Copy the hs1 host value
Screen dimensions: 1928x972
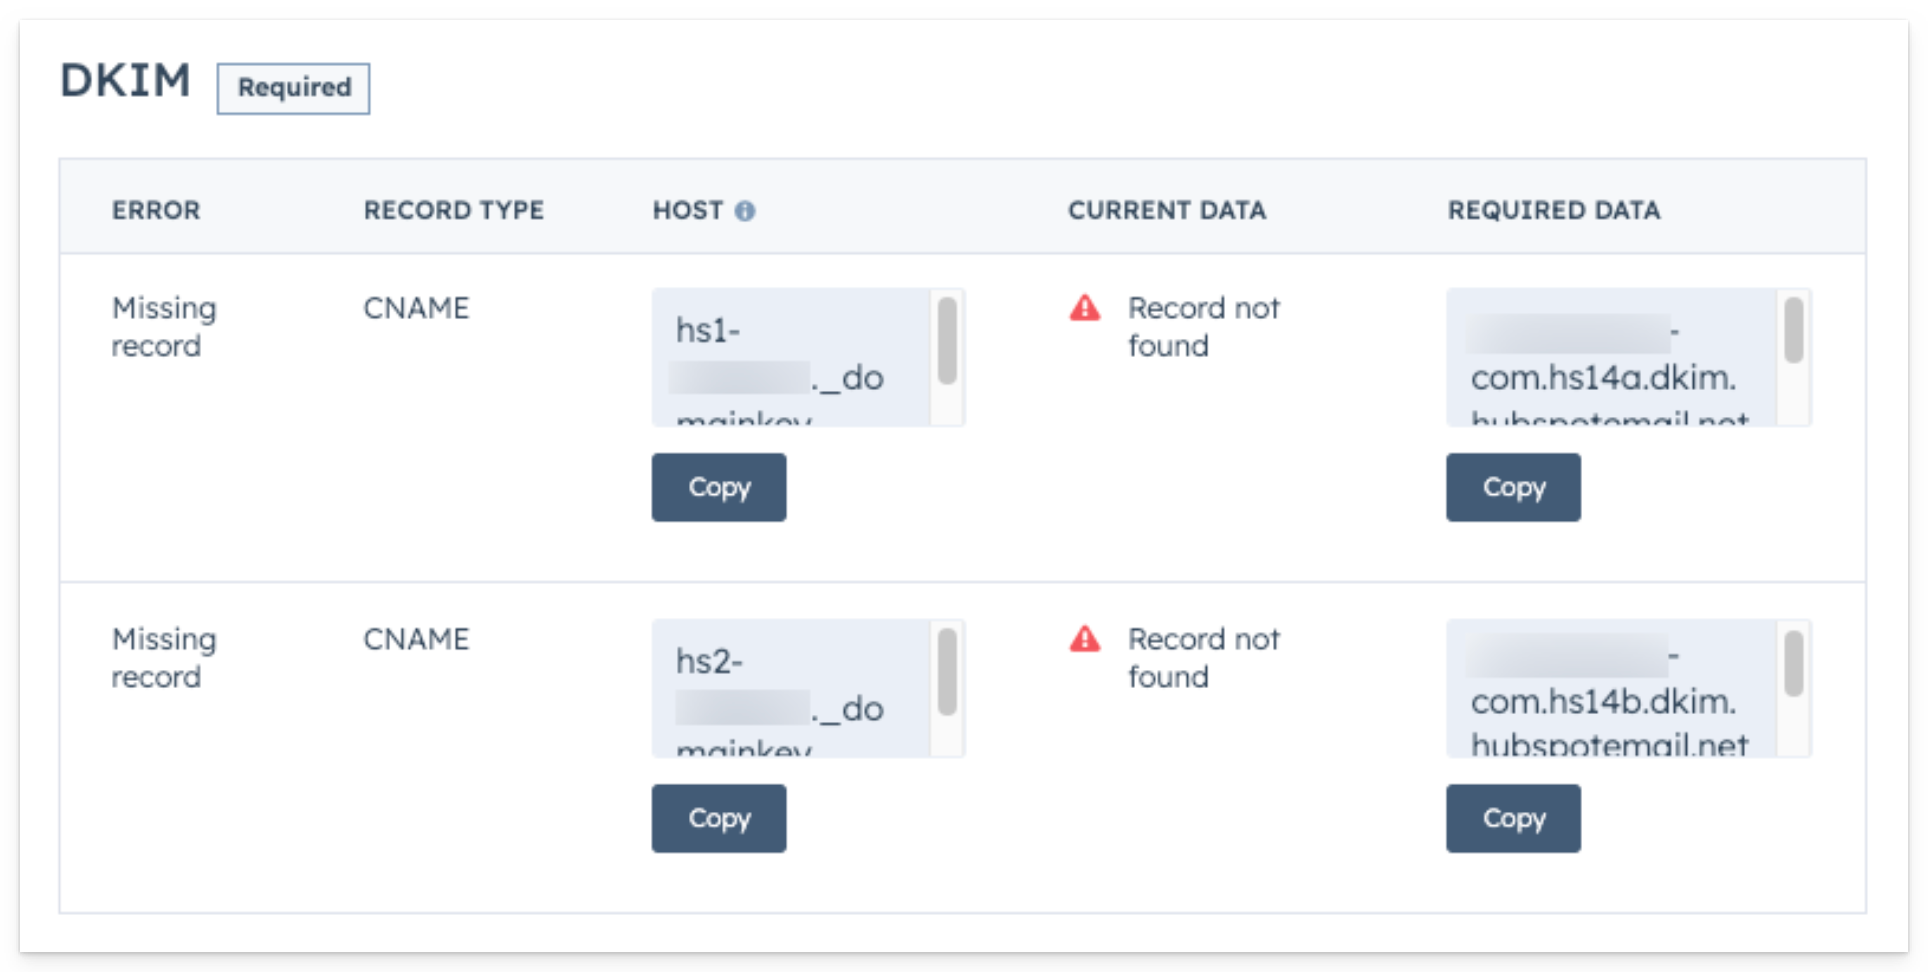tap(718, 487)
